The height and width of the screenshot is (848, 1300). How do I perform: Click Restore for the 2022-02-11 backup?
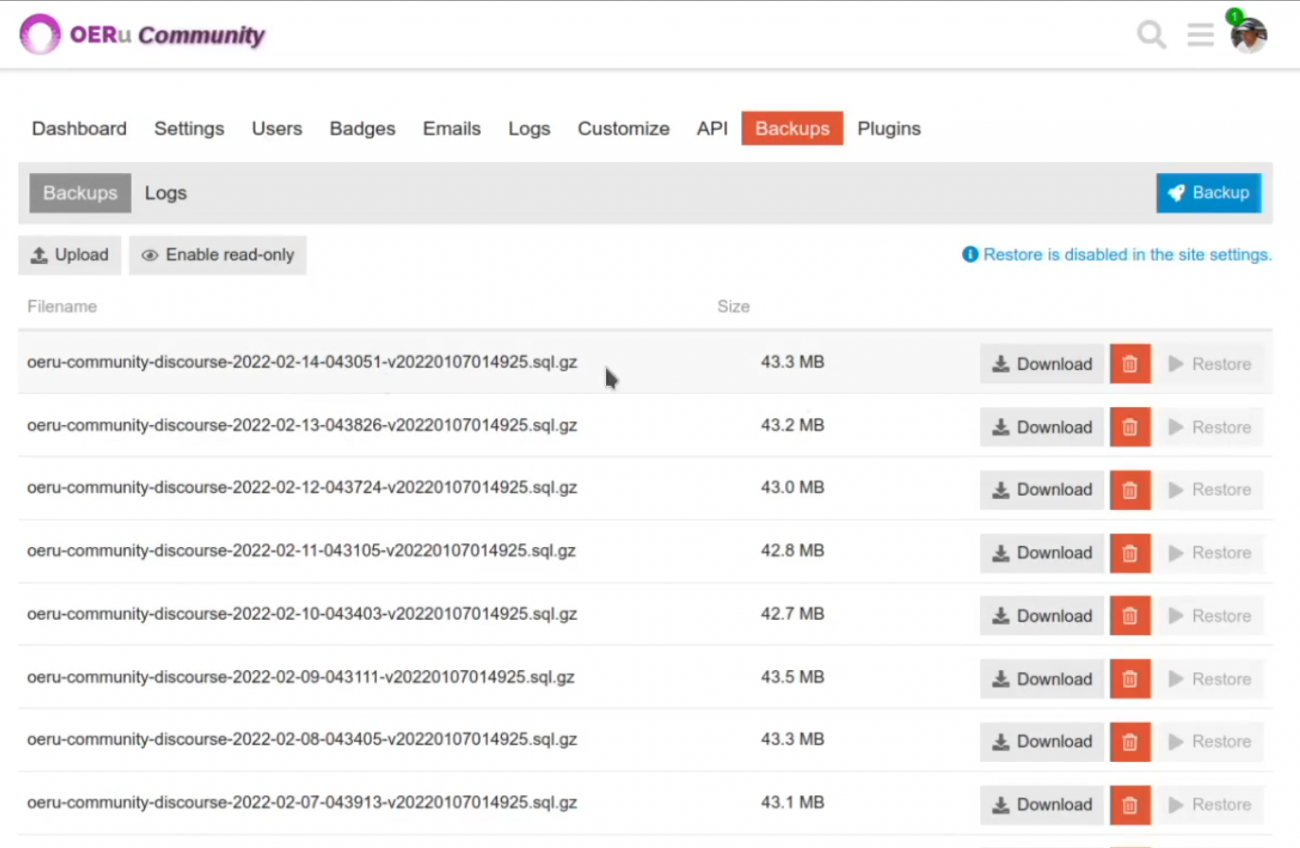click(x=1210, y=553)
